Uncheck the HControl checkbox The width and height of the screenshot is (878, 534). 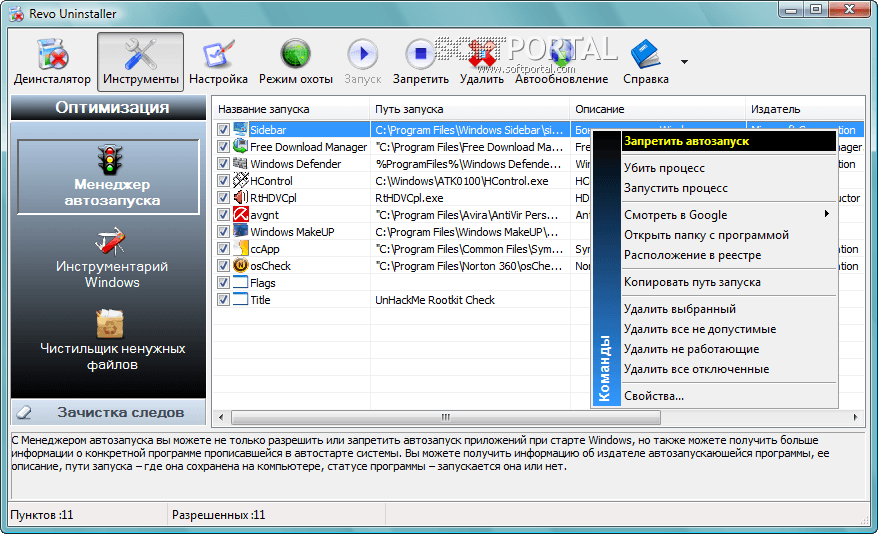223,181
